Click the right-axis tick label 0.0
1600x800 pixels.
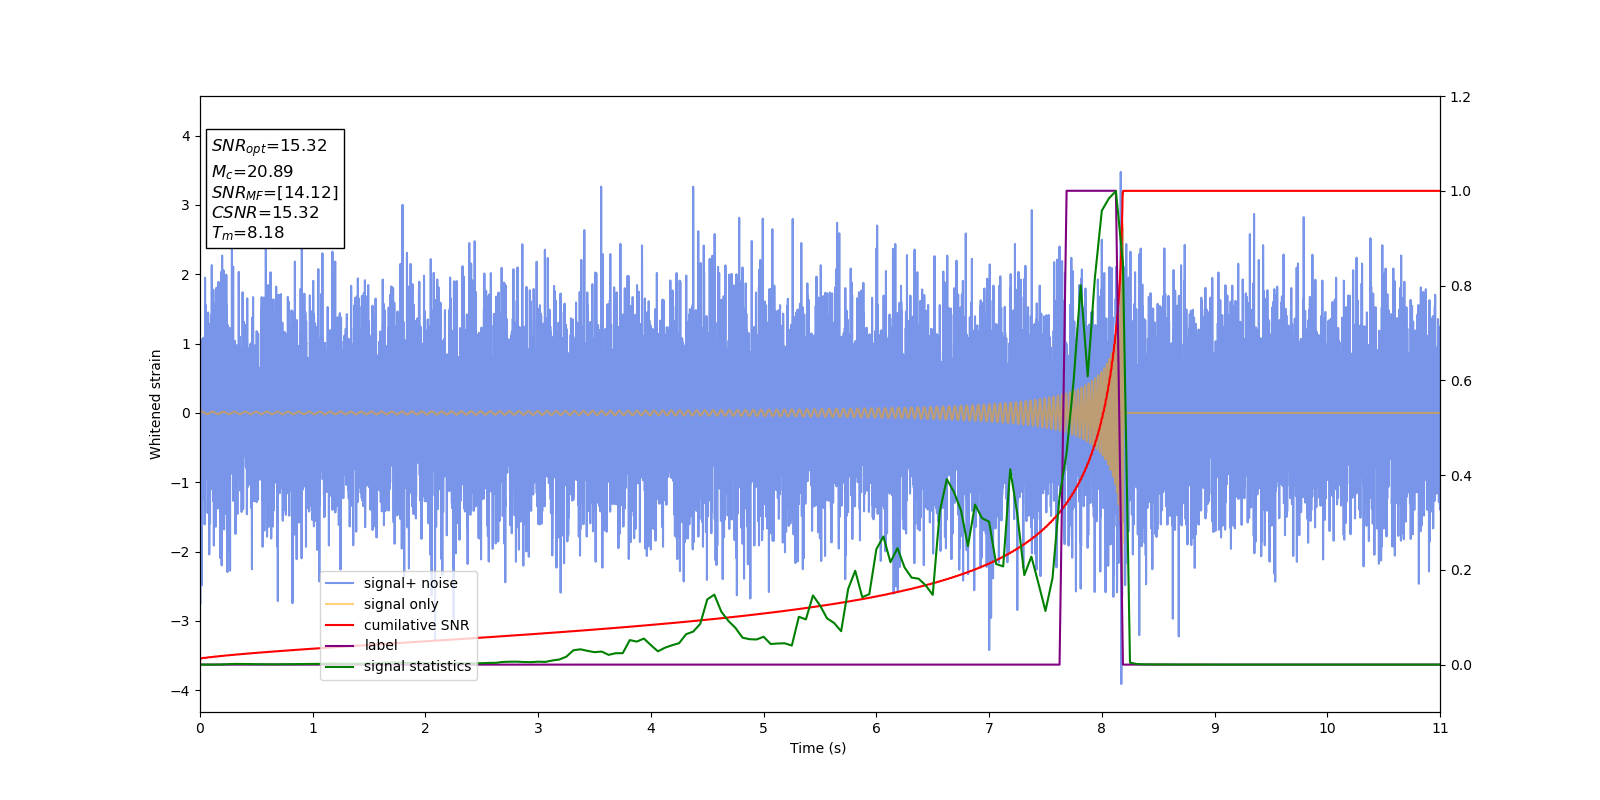pyautogui.click(x=1461, y=665)
